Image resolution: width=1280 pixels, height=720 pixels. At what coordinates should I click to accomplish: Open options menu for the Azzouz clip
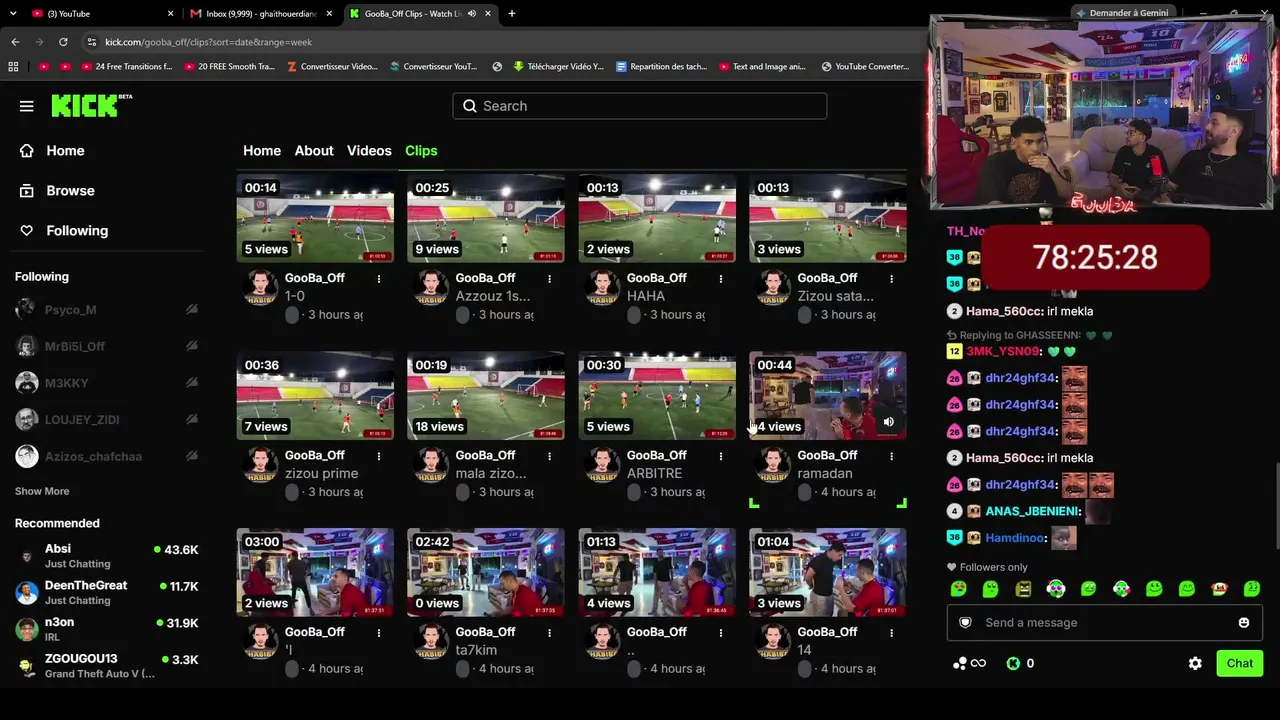pyautogui.click(x=549, y=279)
